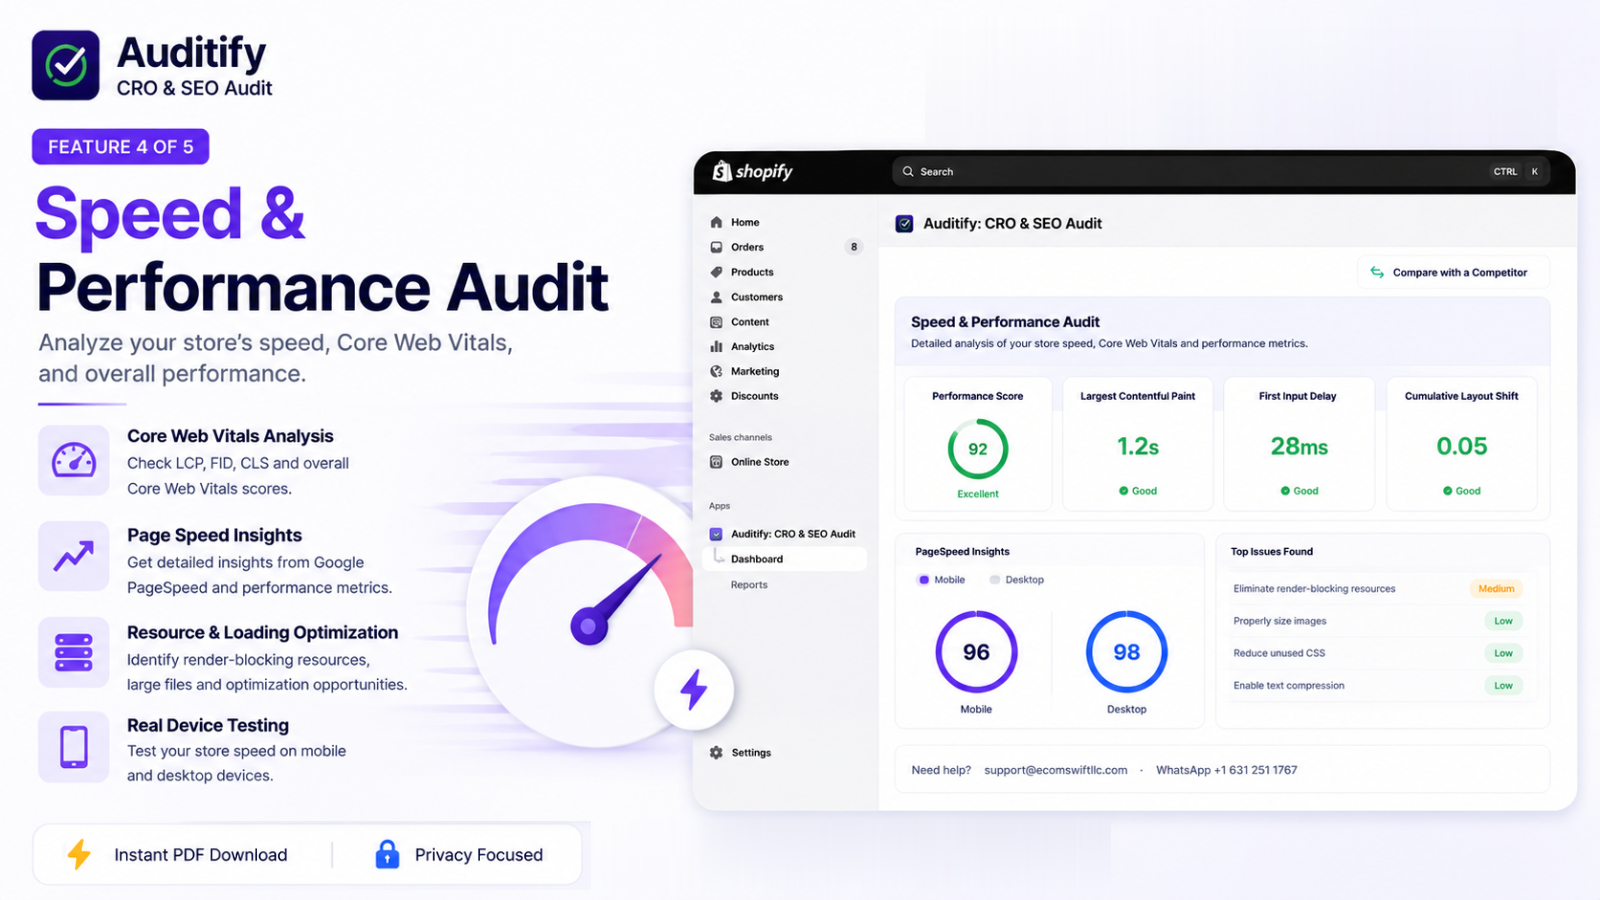Click the Auditify icon in the page header
The image size is (1600, 900).
point(904,224)
